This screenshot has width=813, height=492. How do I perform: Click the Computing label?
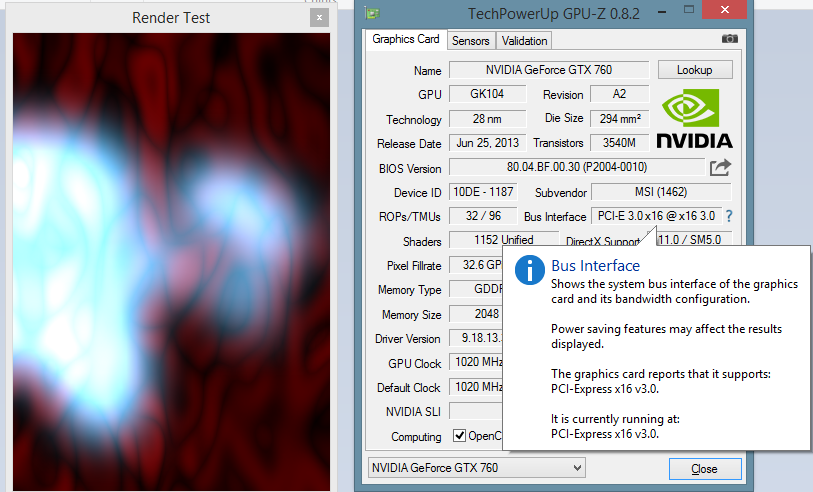click(x=416, y=437)
